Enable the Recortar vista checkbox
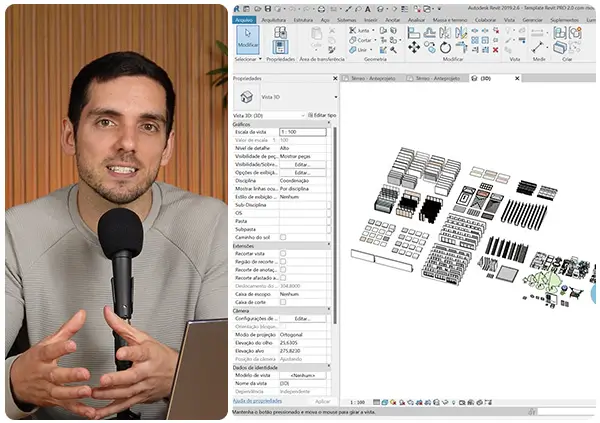Viewport: 600px width, 423px height. 283,254
